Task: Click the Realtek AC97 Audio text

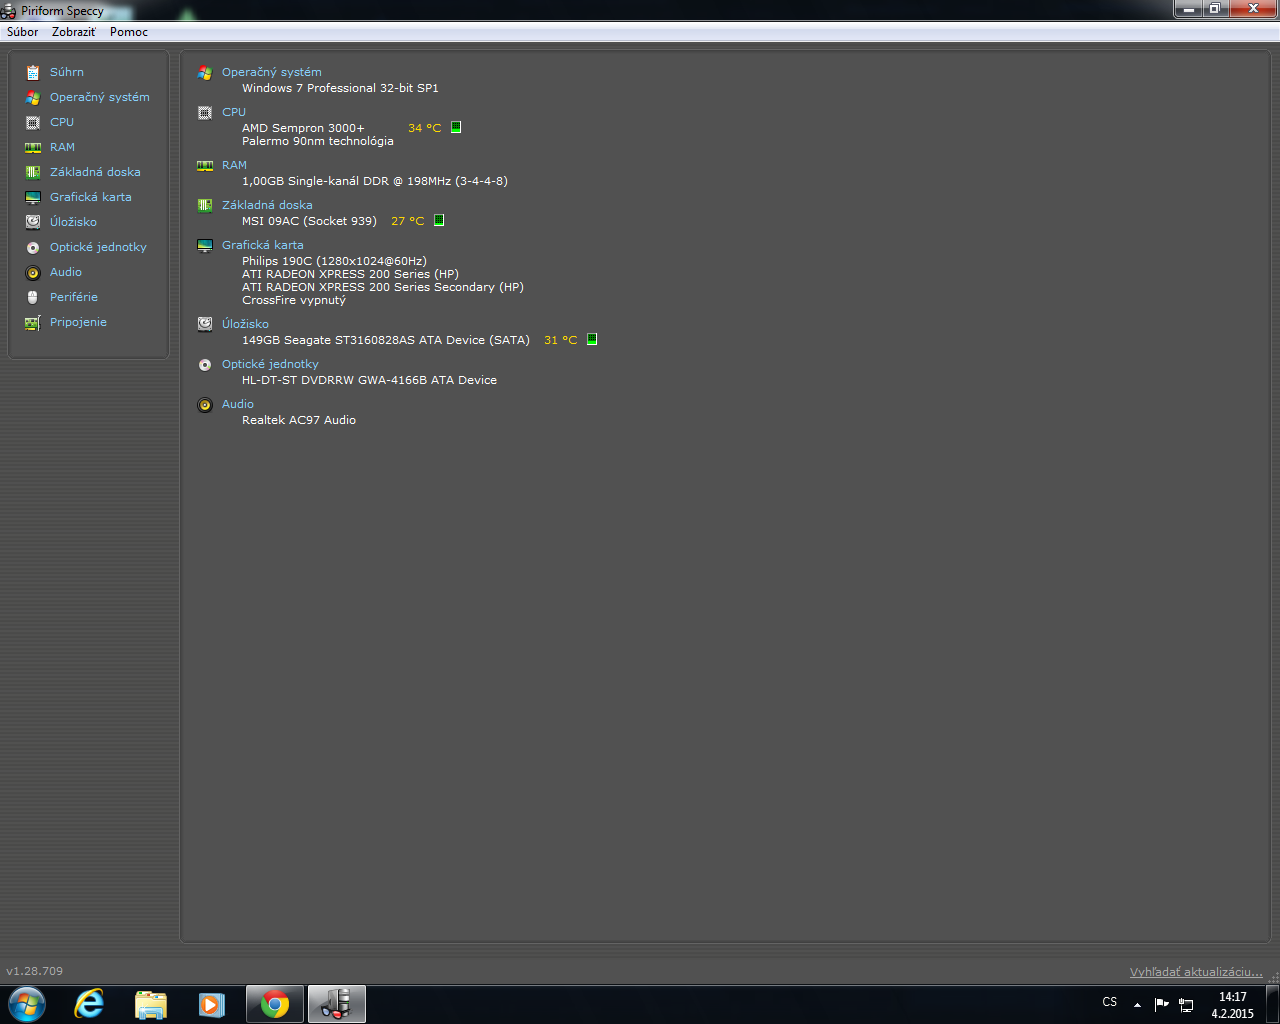Action: click(299, 420)
